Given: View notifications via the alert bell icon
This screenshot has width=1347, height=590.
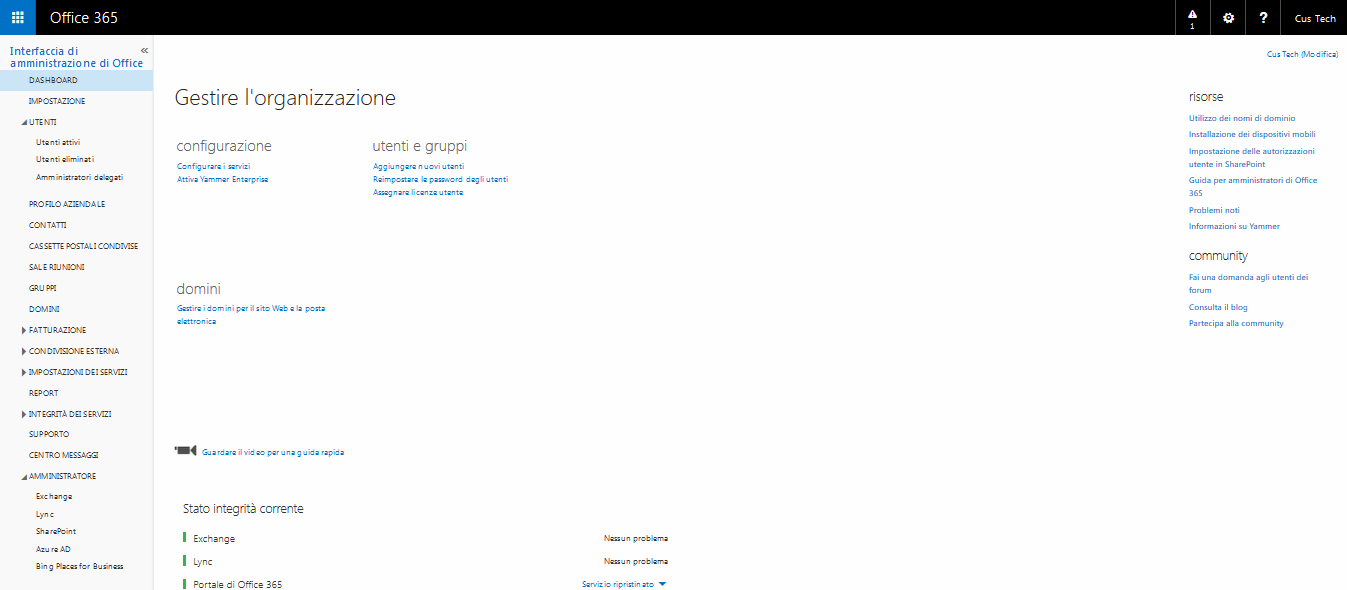Looking at the screenshot, I should [1191, 17].
